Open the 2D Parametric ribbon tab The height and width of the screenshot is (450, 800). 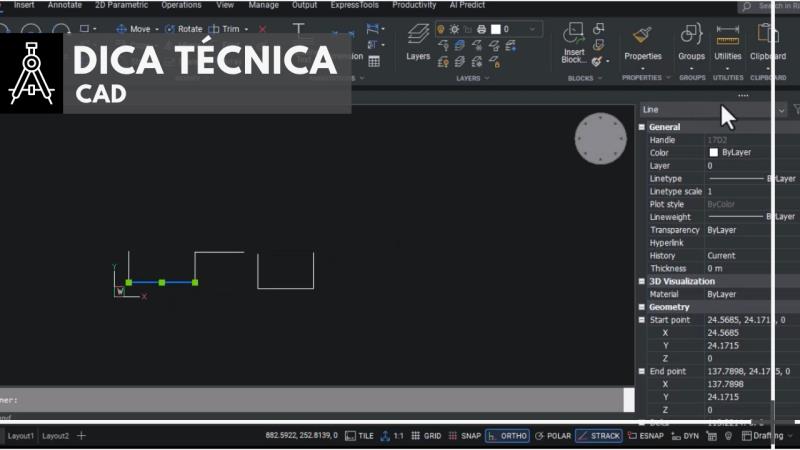click(x=121, y=5)
